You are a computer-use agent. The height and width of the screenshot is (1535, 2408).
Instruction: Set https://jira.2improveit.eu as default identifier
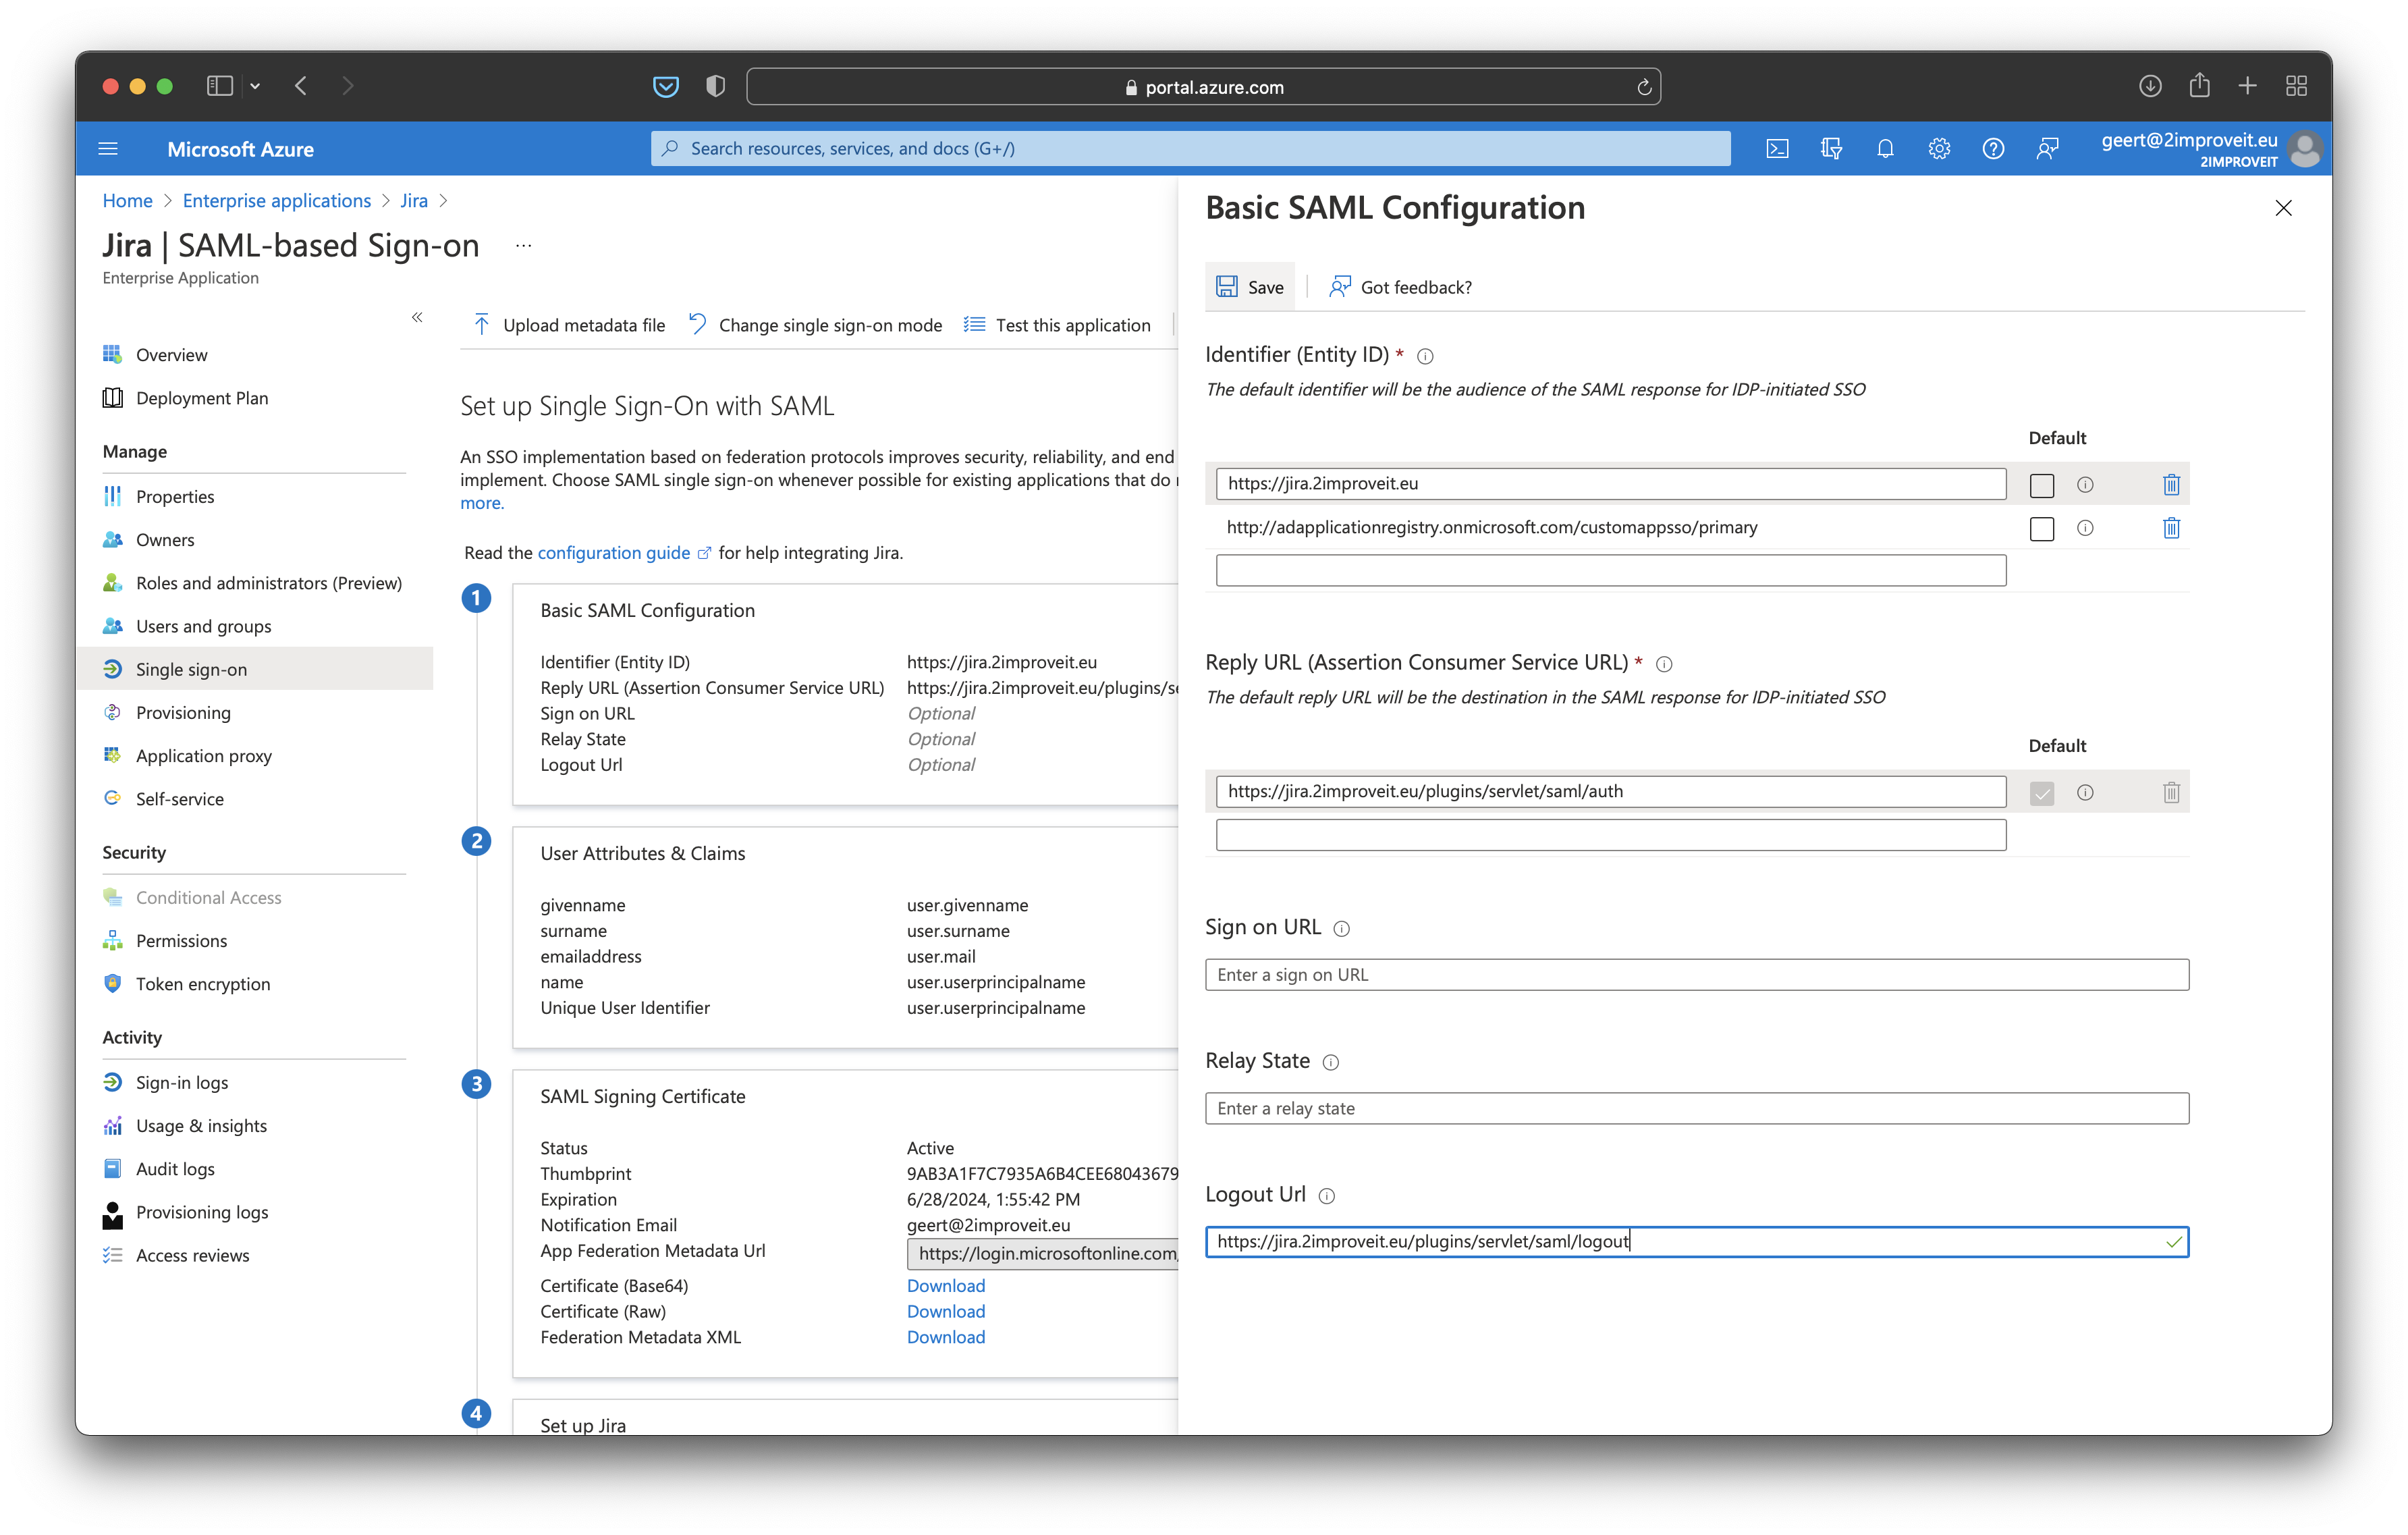[2042, 485]
